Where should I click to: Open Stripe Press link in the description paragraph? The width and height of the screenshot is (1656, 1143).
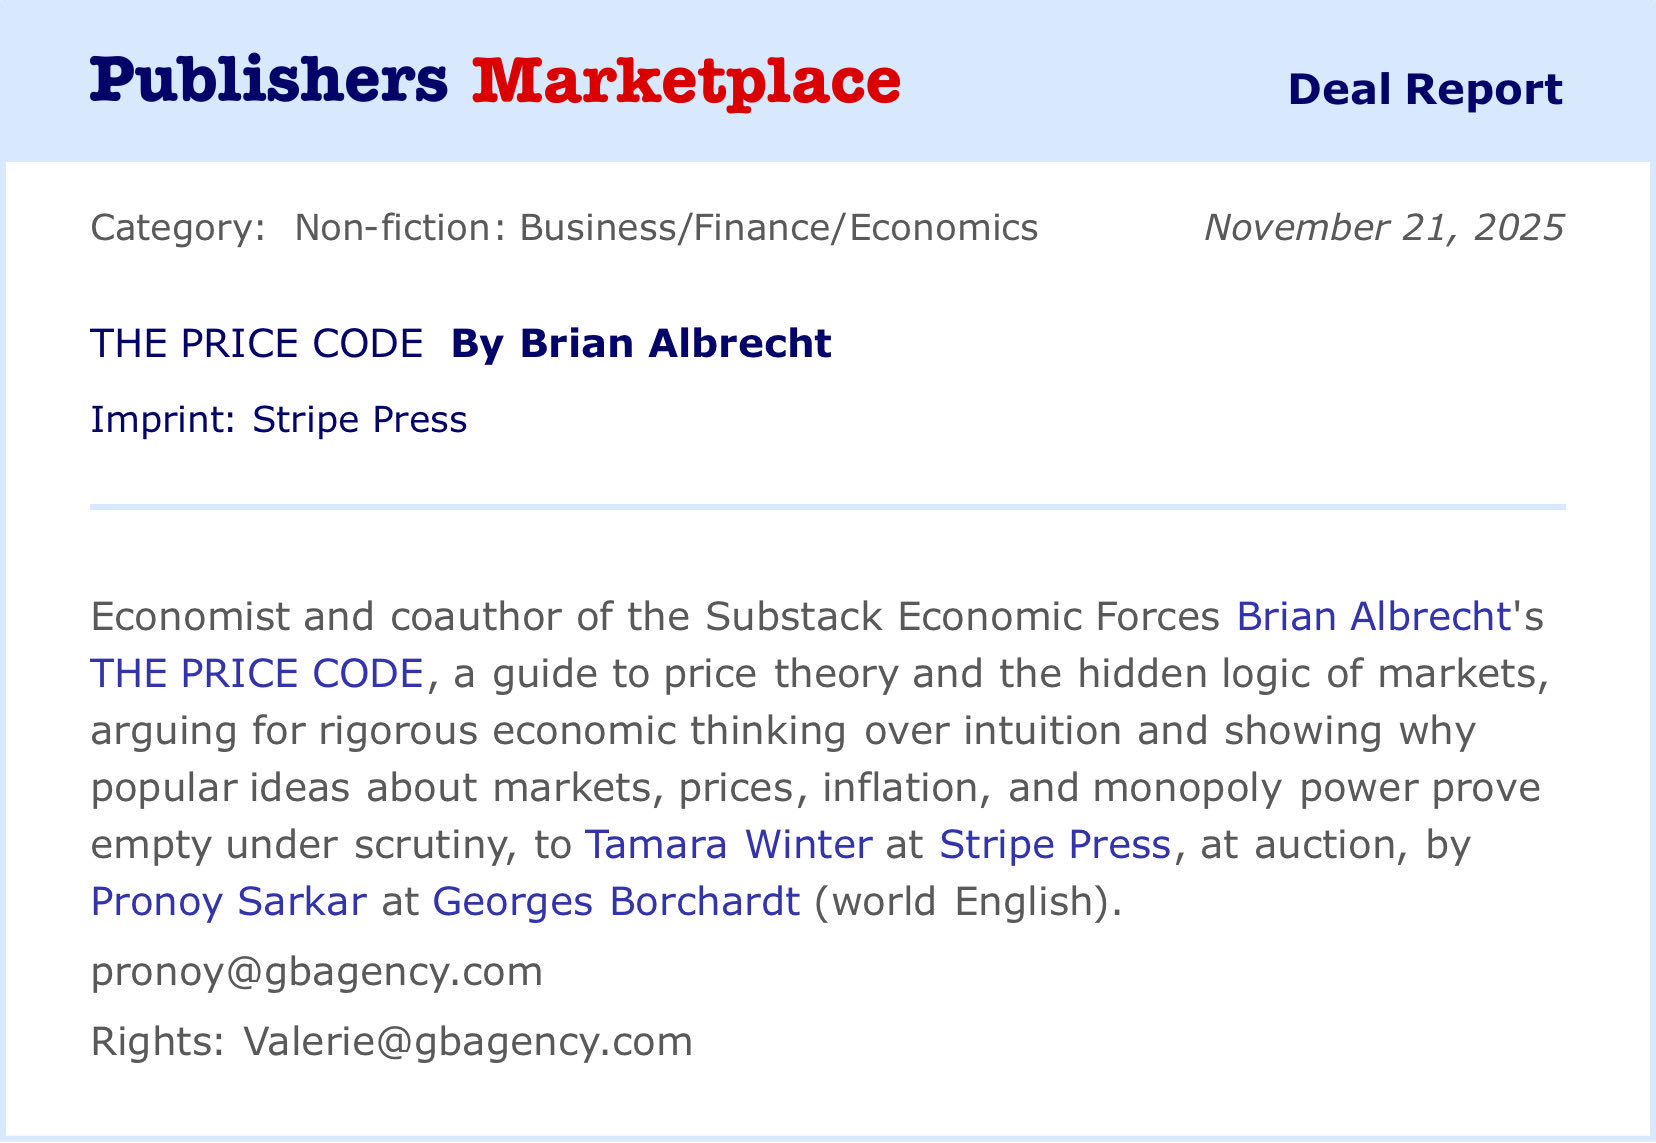pos(1054,845)
